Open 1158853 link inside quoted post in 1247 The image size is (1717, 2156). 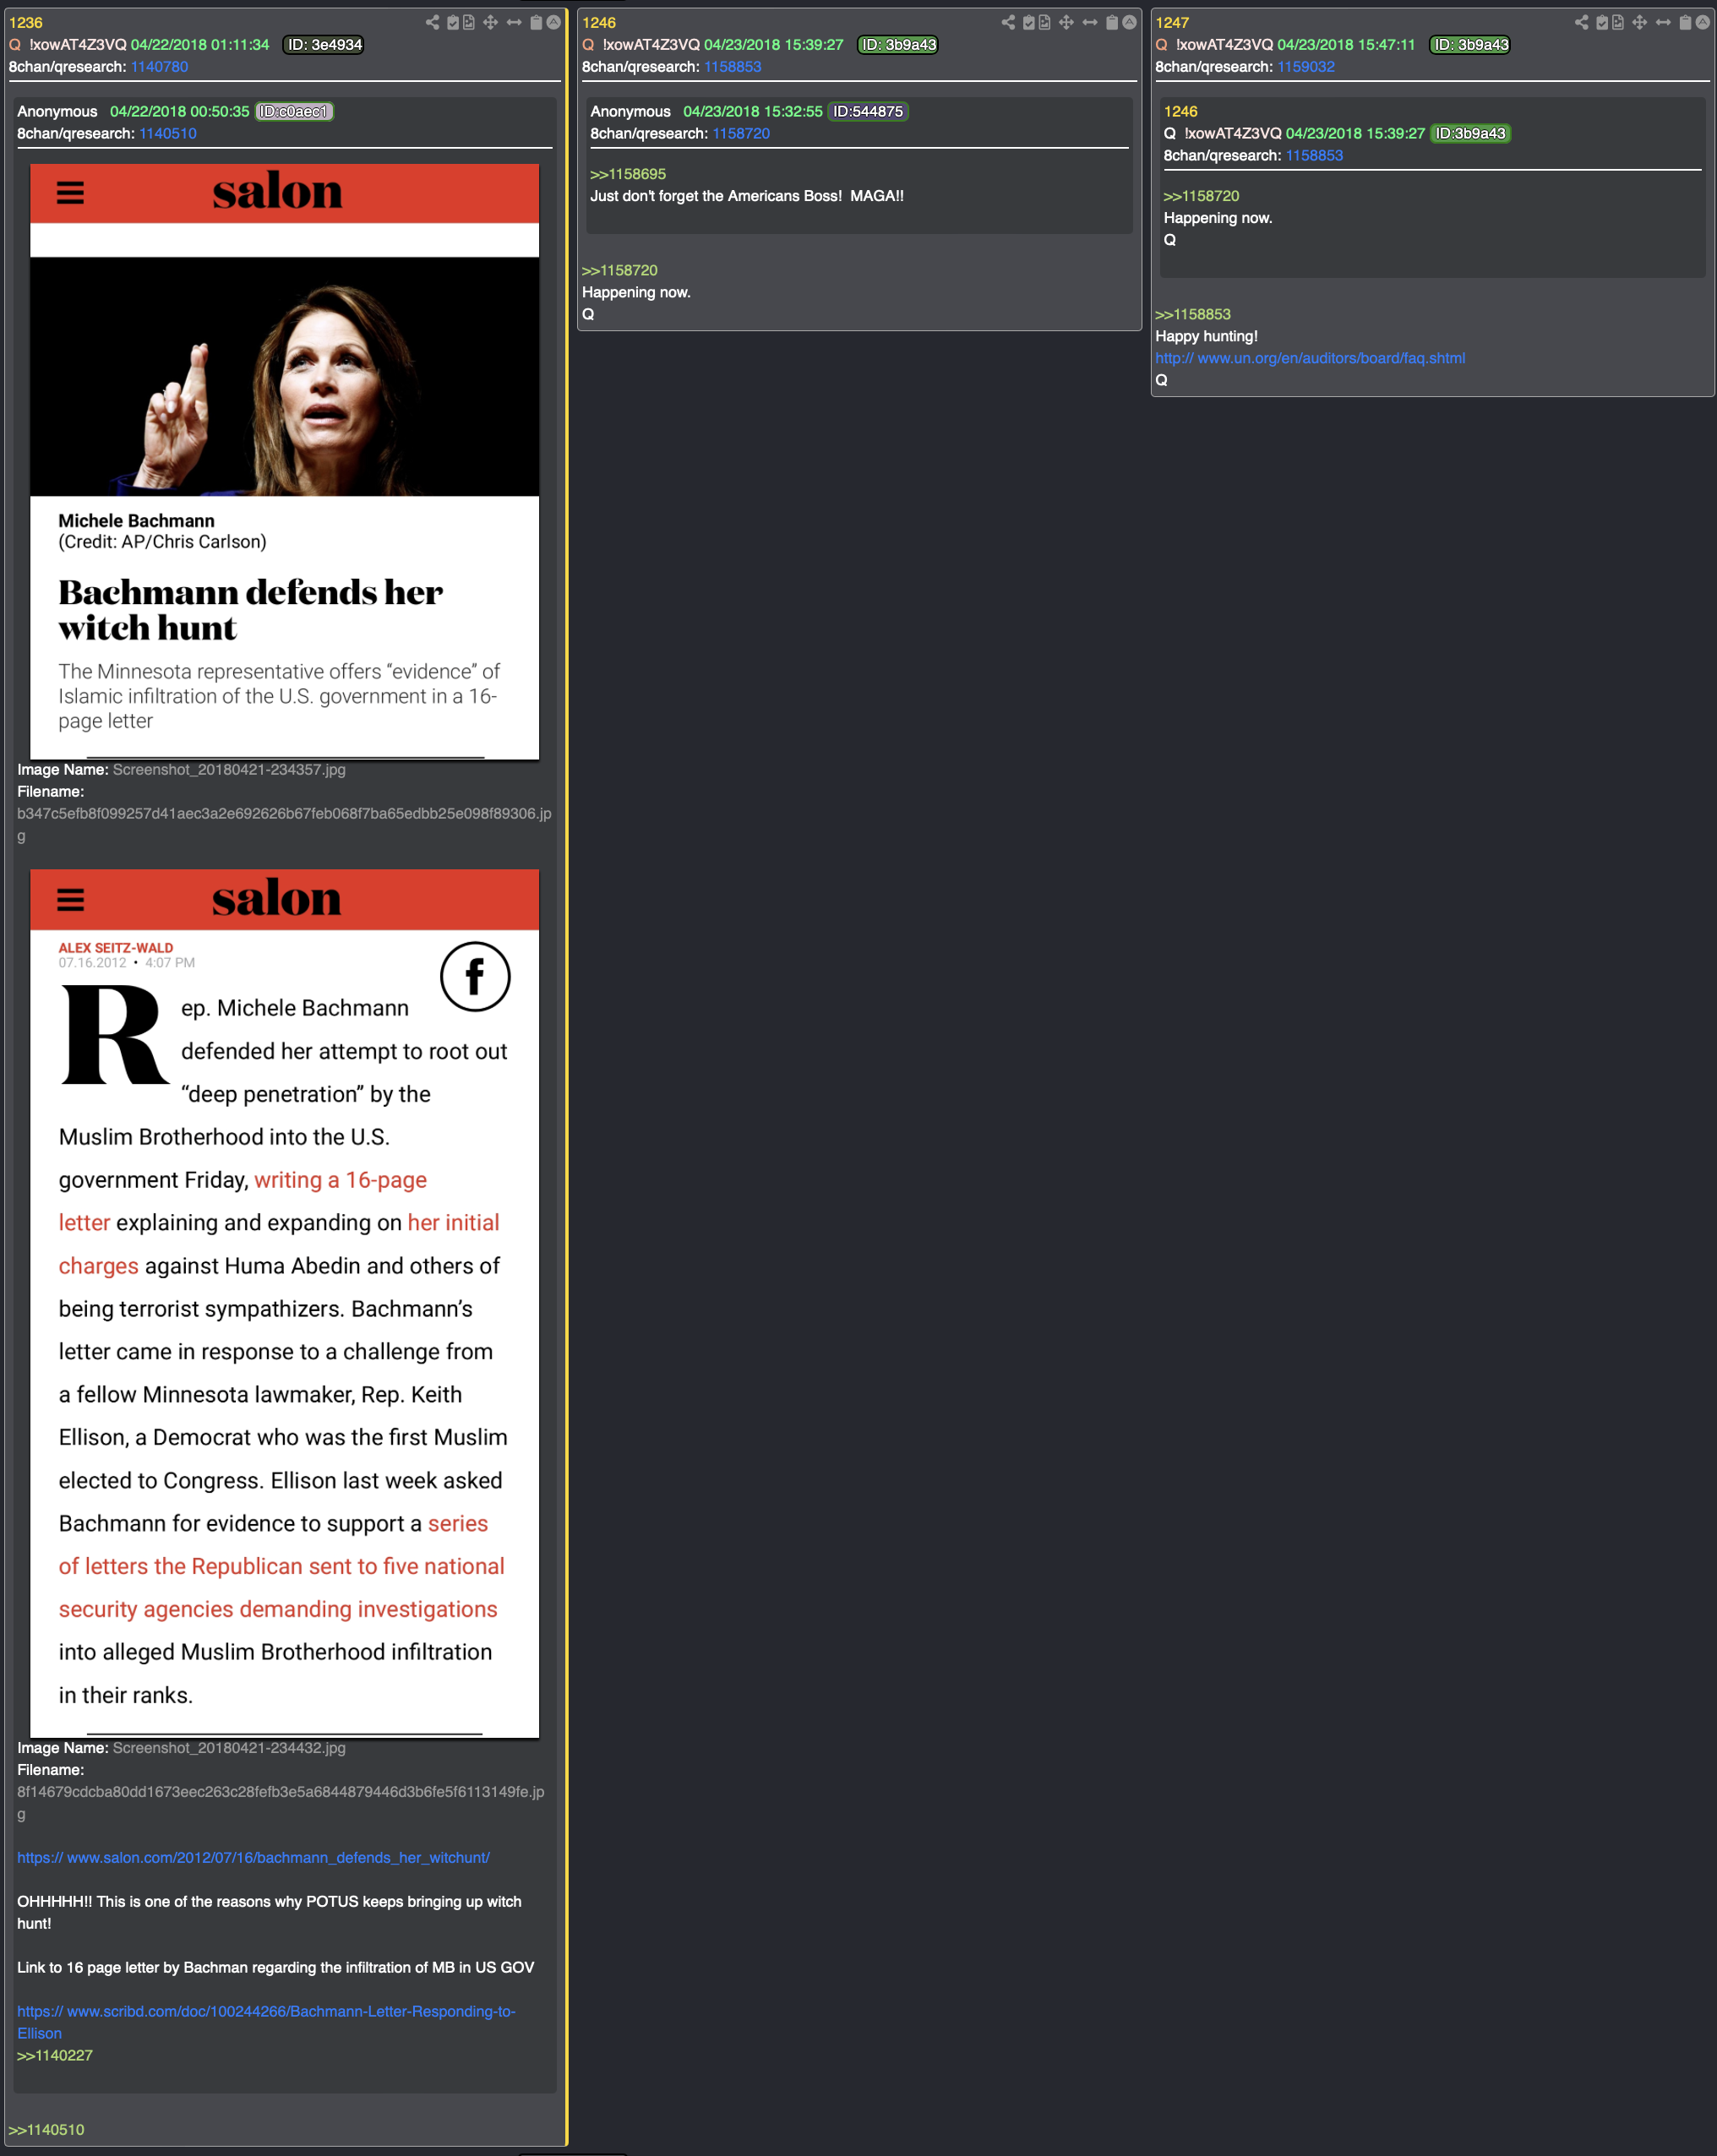pos(1314,155)
